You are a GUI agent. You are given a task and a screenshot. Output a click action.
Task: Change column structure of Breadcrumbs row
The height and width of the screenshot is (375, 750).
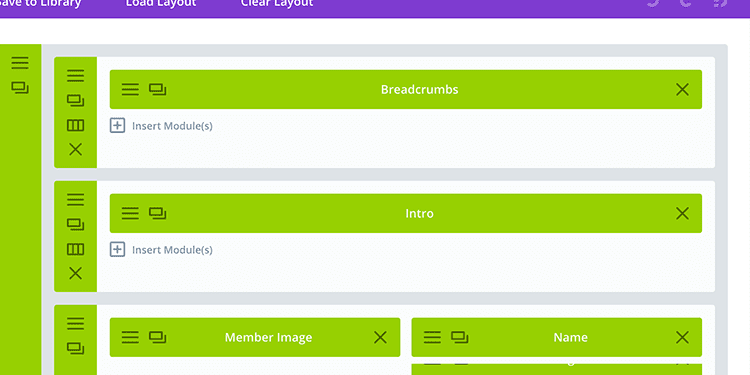tap(75, 125)
